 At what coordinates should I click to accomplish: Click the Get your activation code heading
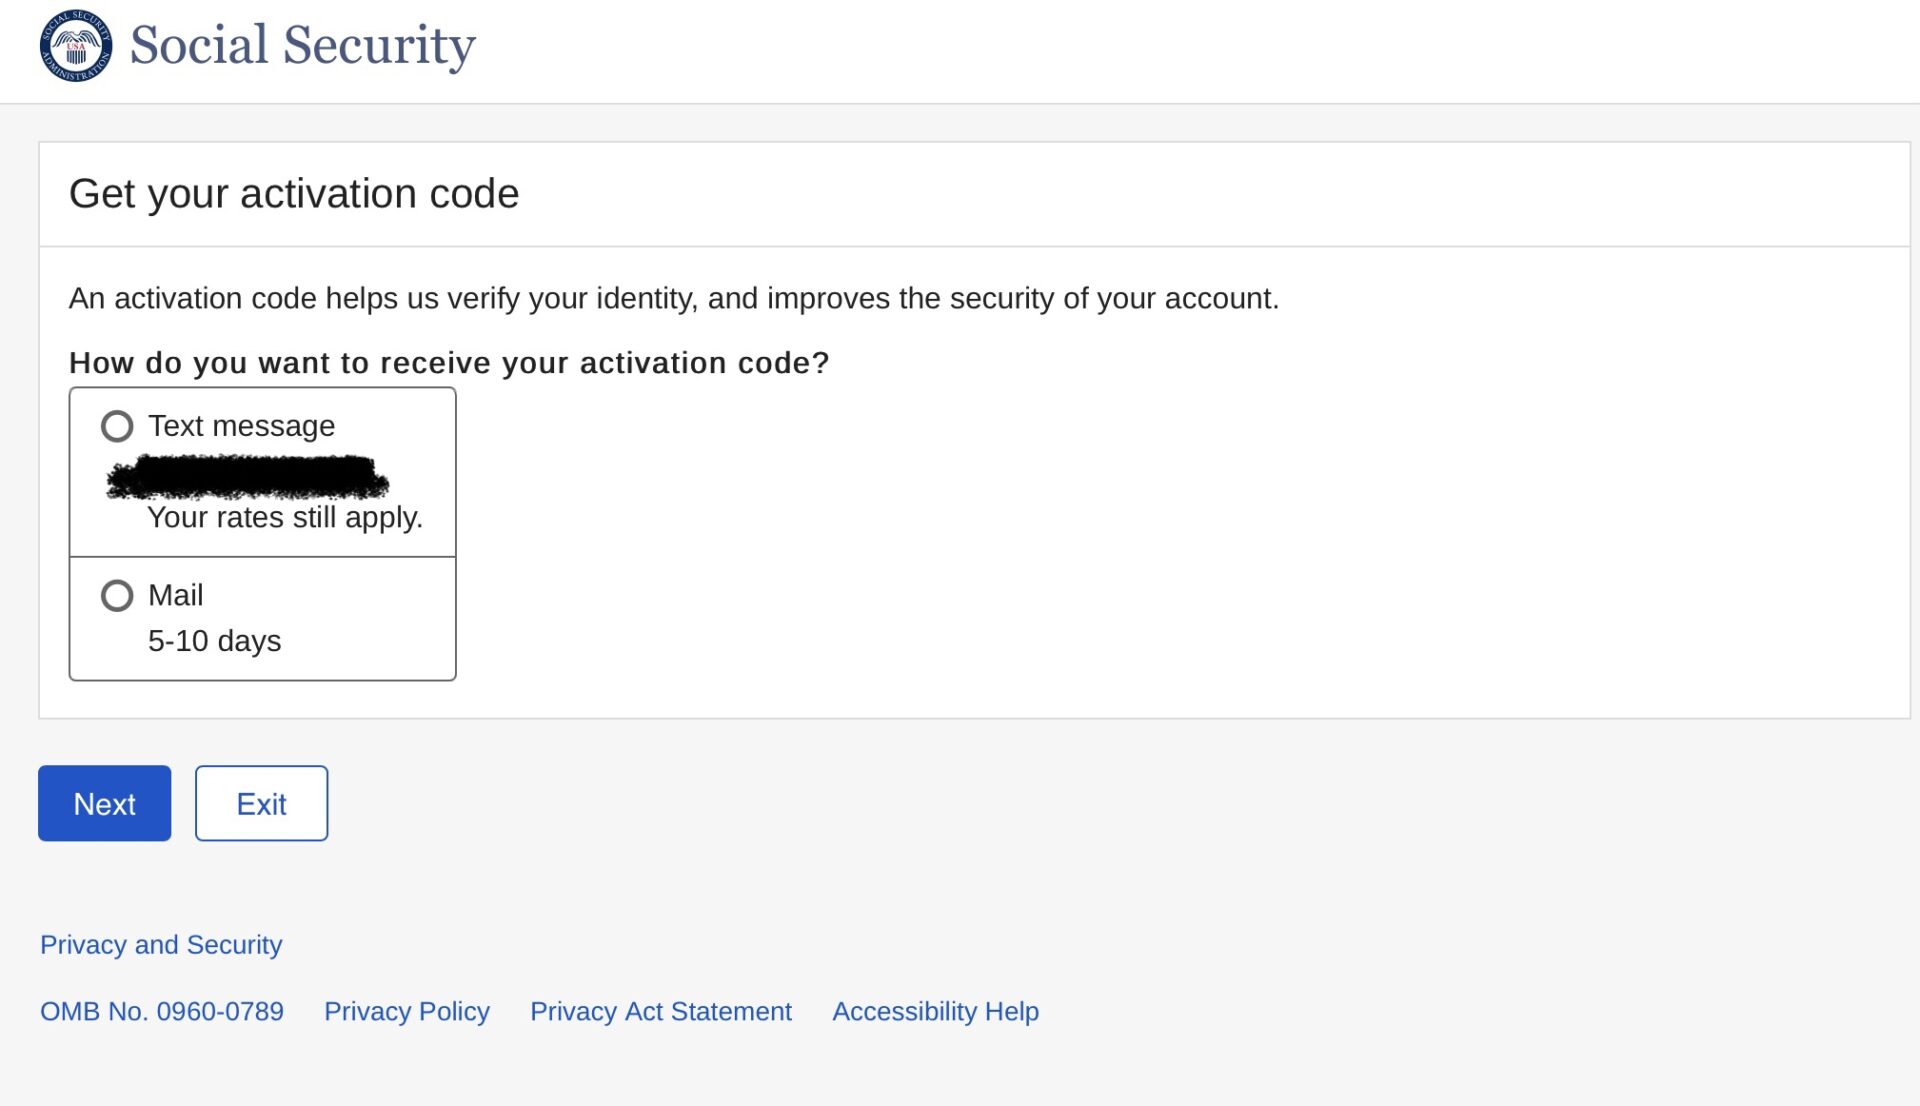click(x=294, y=193)
